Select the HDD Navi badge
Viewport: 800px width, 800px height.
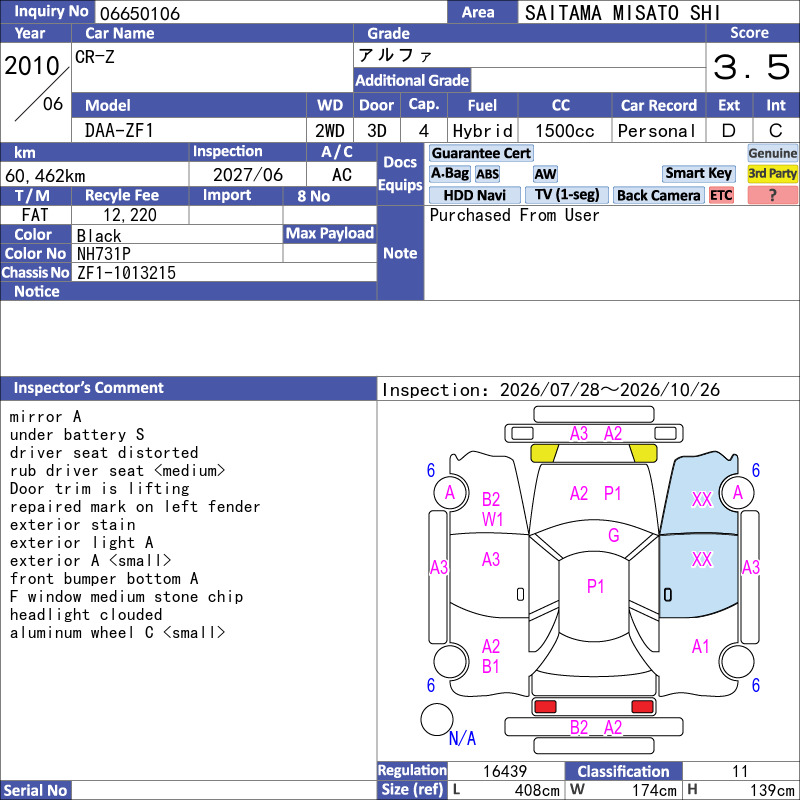point(474,195)
